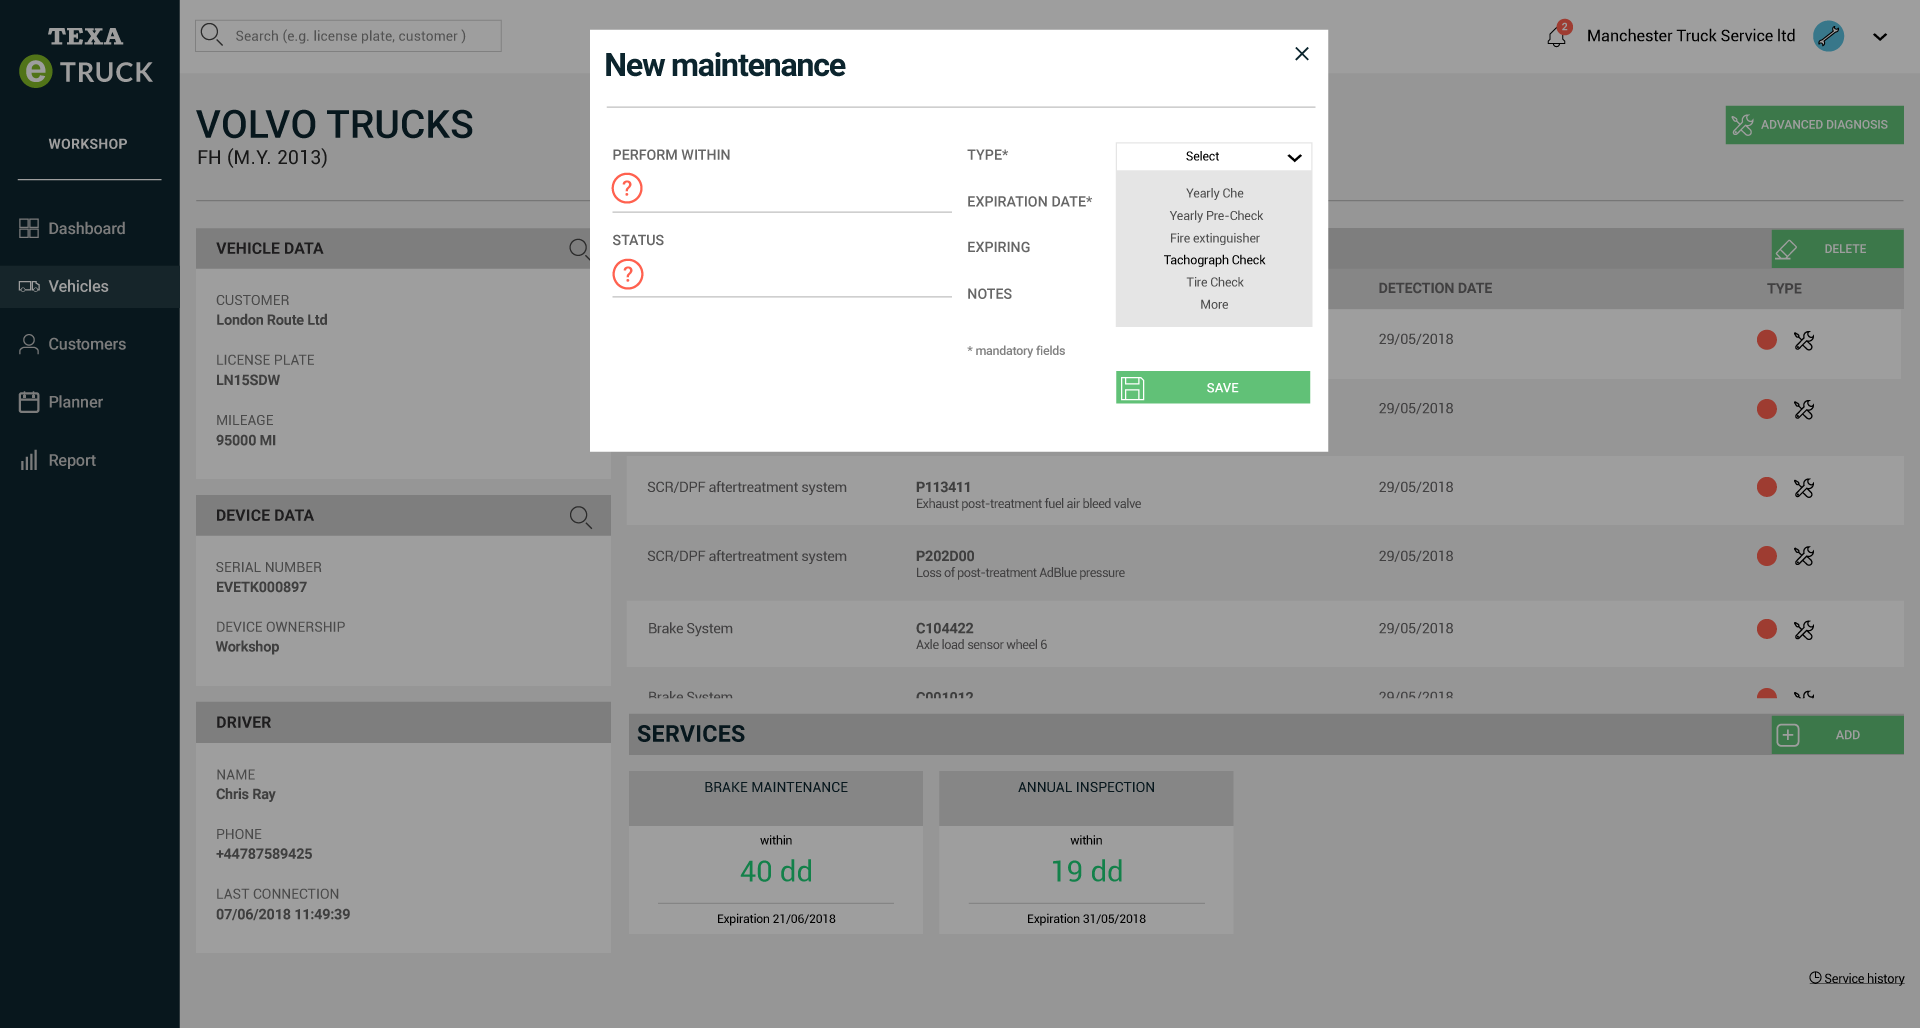Click the Report bar chart icon
1920x1028 pixels.
pyautogui.click(x=29, y=460)
